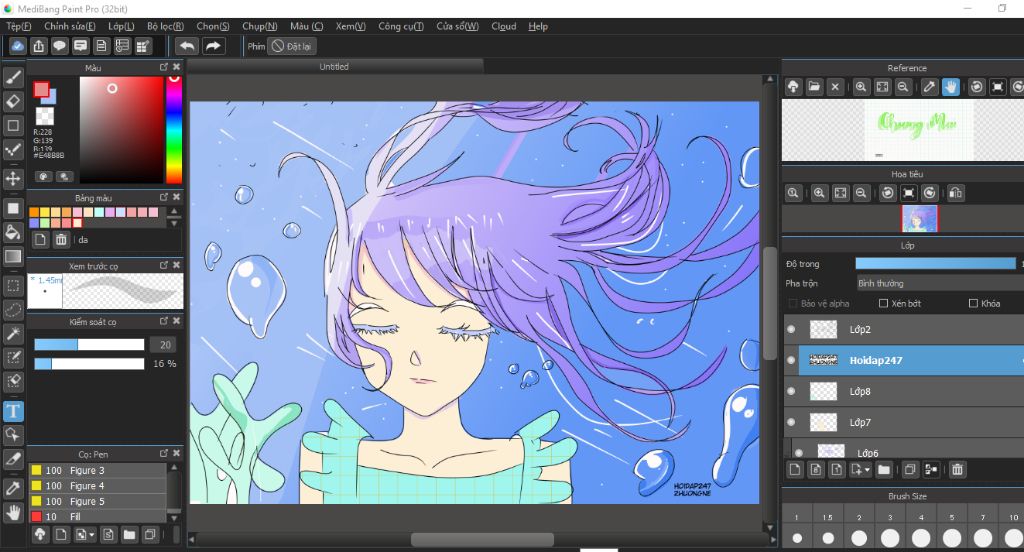Screen dimensions: 1024x552
Task: Adjust the brush size slider showing 20
Action: (89, 344)
